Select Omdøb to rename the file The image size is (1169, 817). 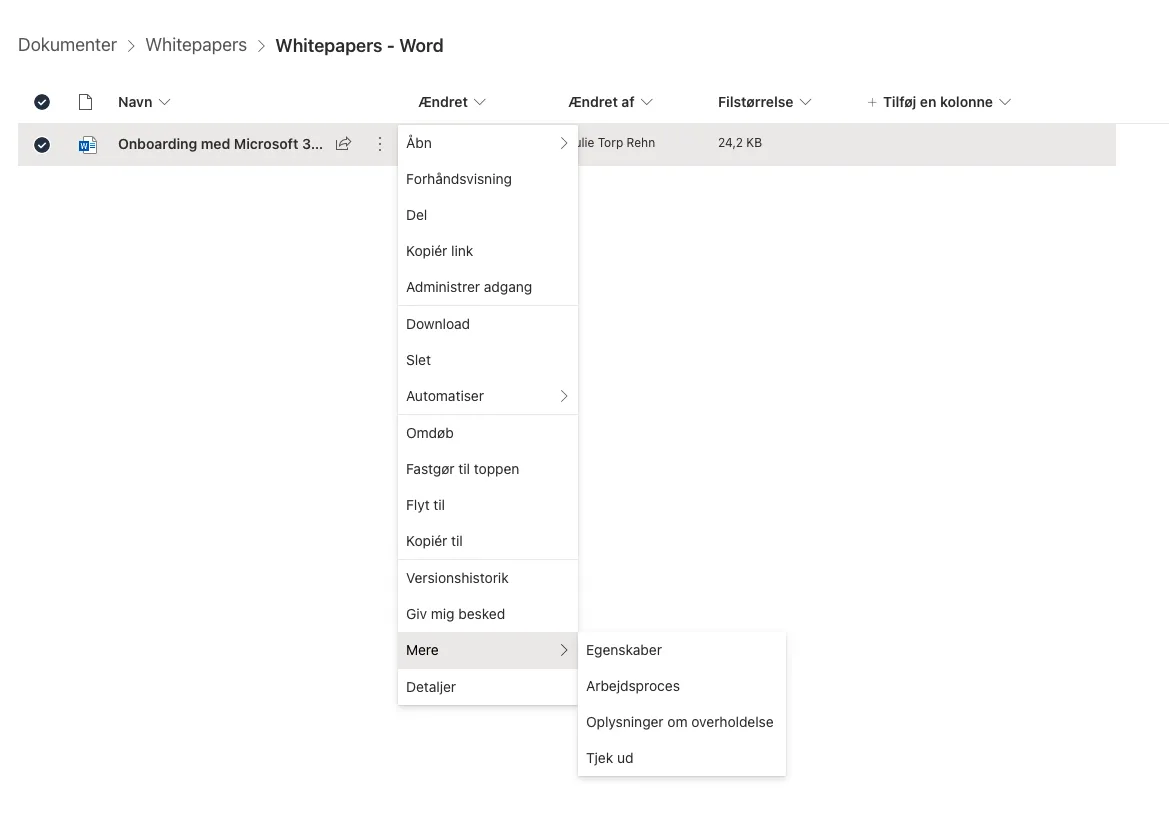coord(488,433)
